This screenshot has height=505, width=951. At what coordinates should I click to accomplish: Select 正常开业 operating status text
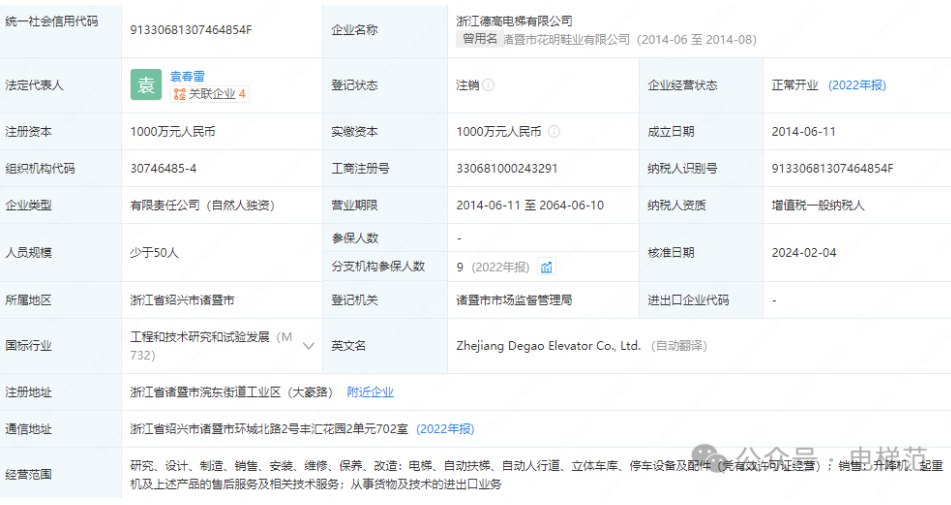[x=795, y=85]
